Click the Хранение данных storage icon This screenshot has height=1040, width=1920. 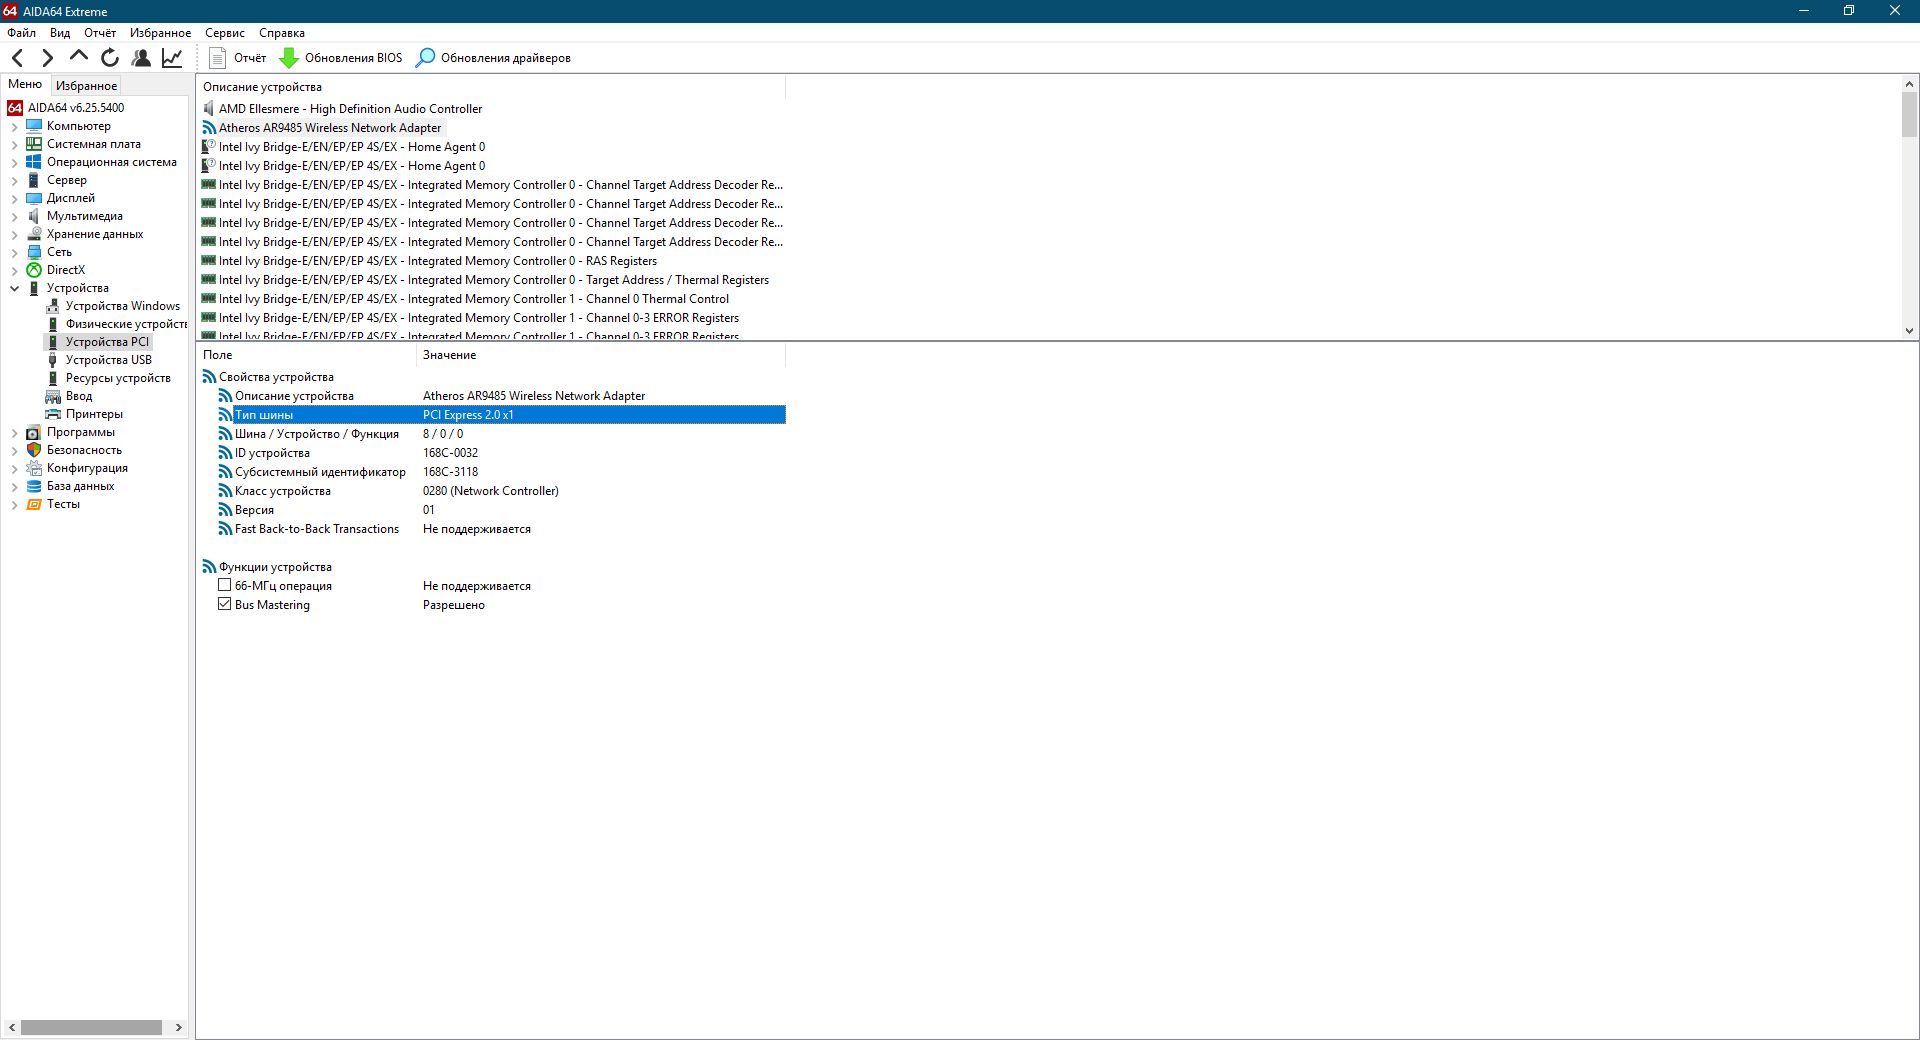(34, 234)
